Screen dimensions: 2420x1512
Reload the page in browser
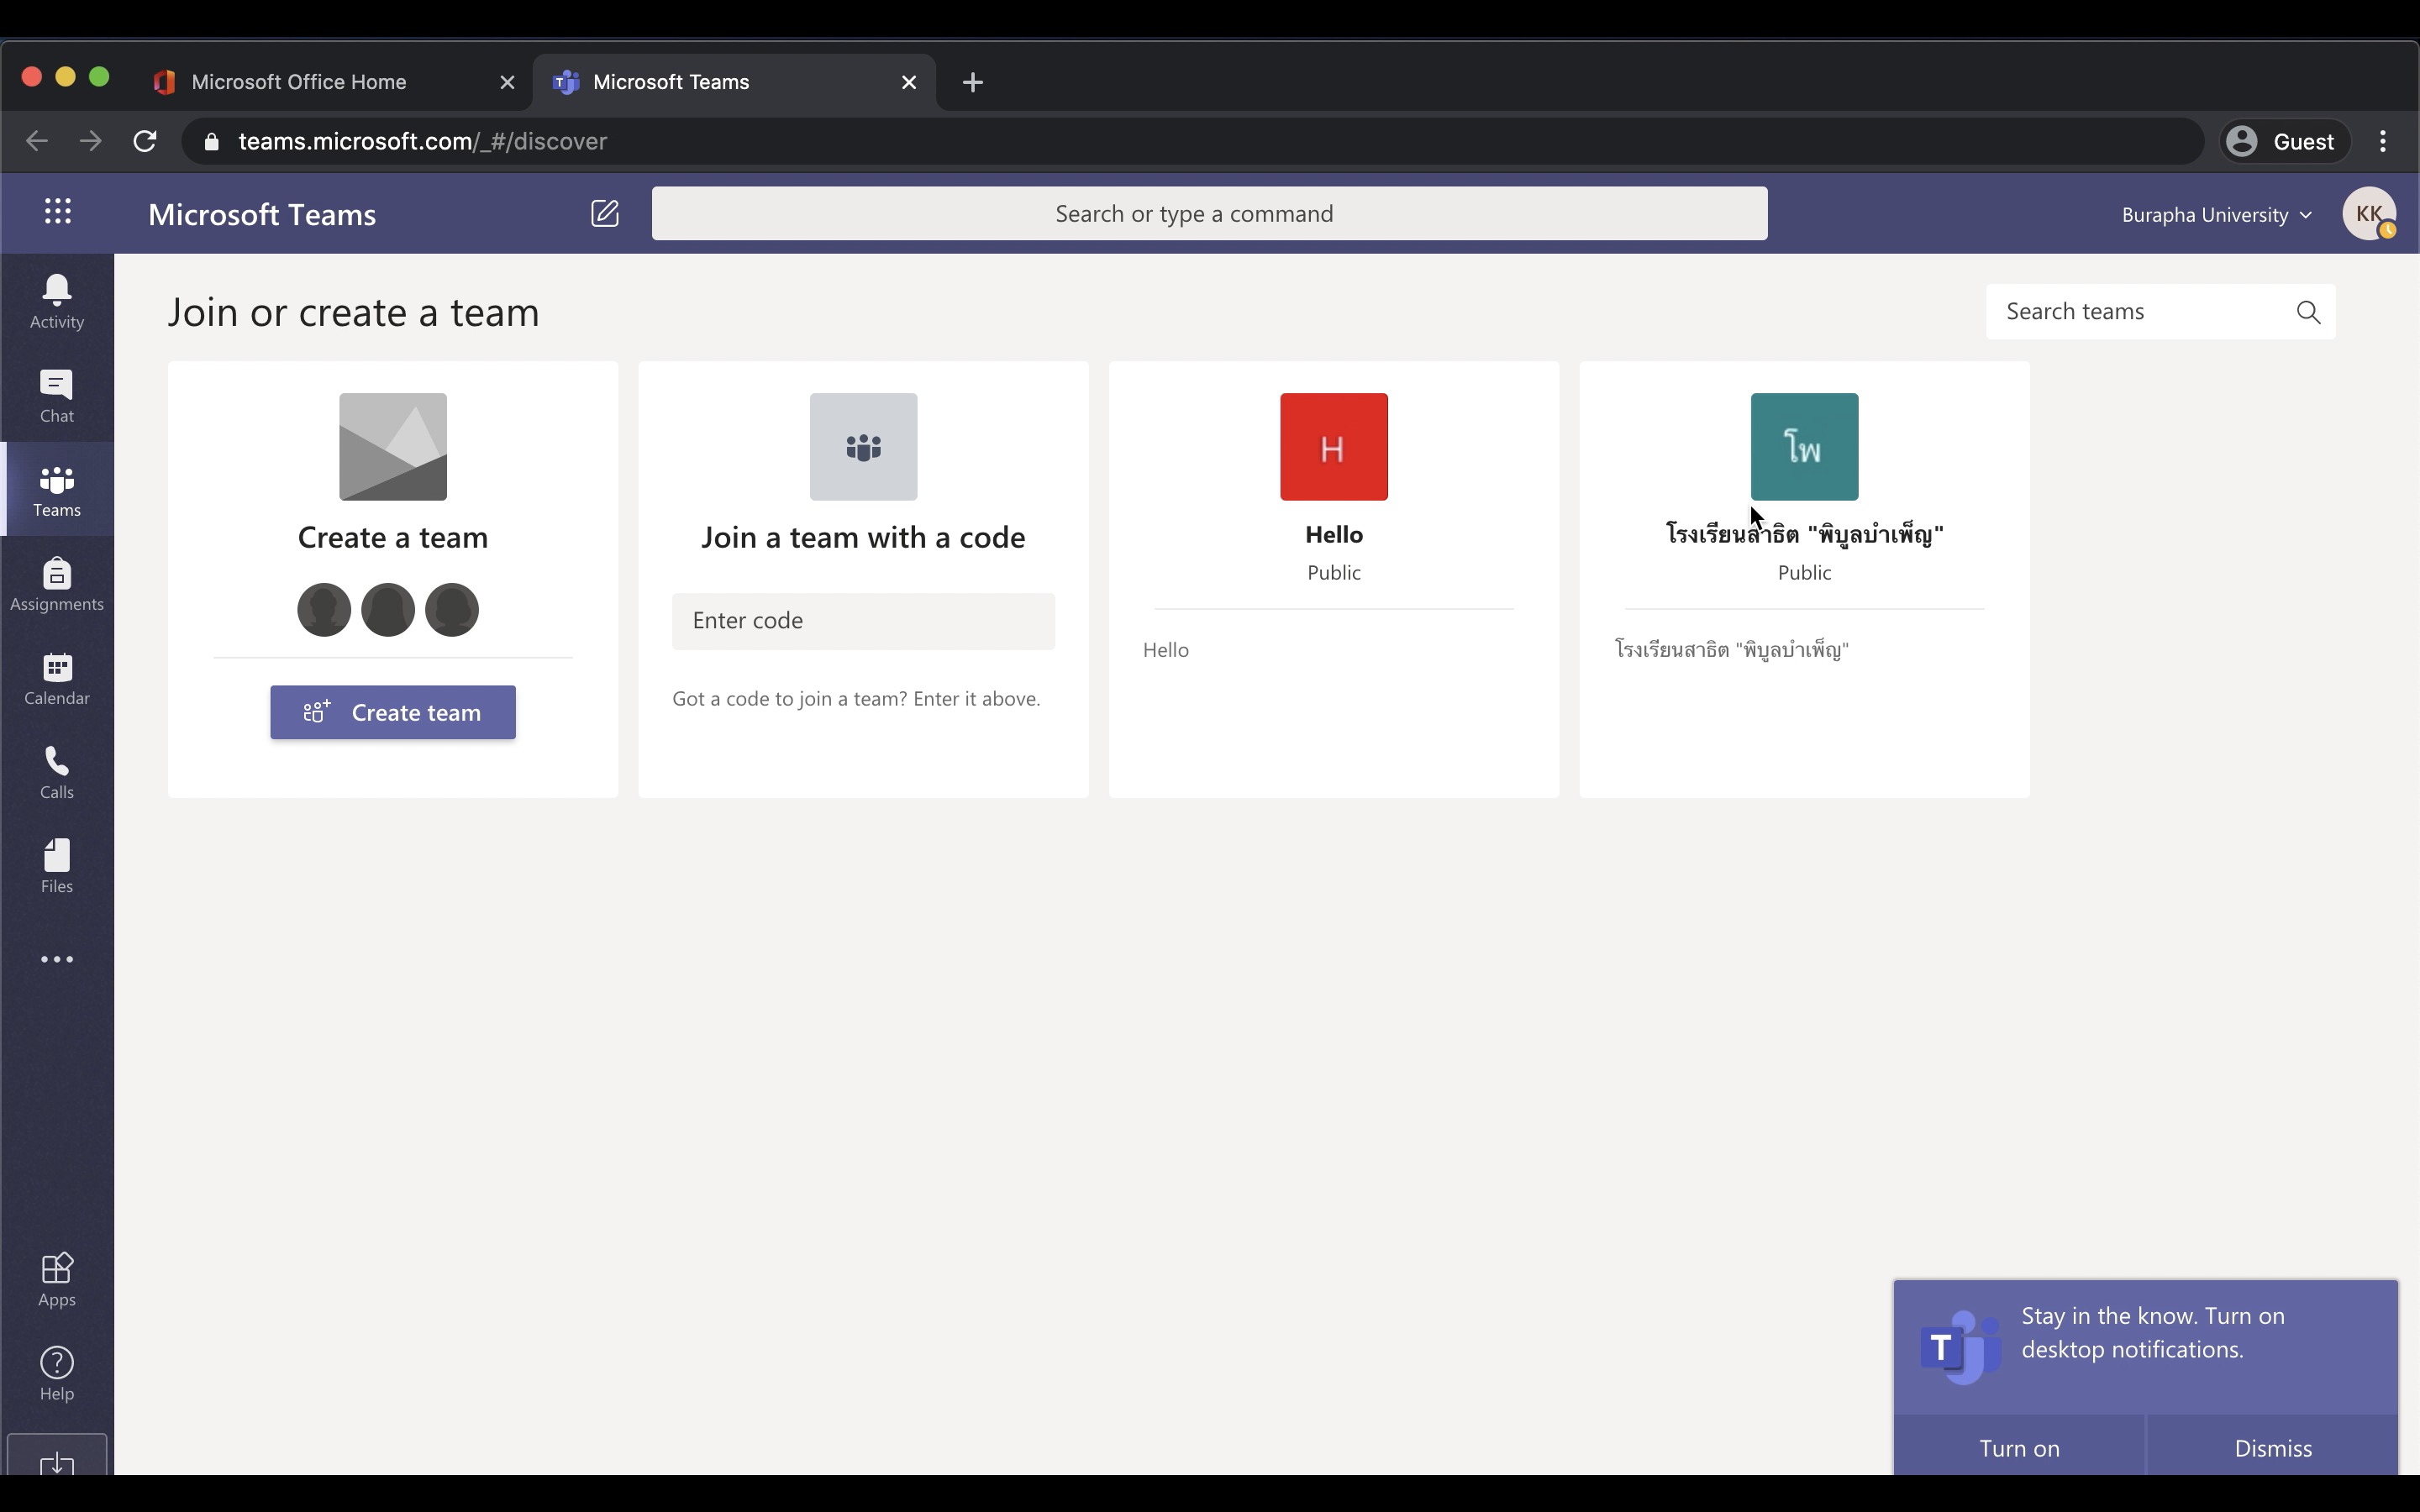tap(145, 141)
